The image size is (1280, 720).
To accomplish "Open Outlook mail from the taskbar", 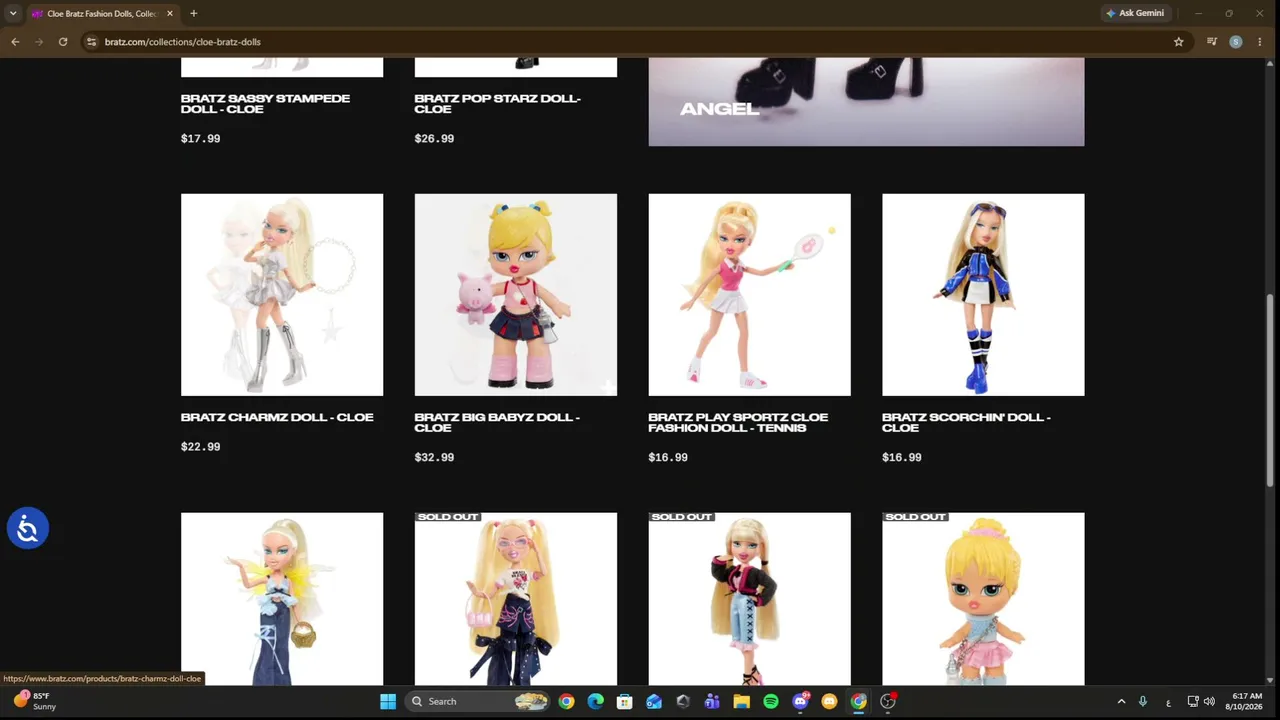I will coord(654,701).
